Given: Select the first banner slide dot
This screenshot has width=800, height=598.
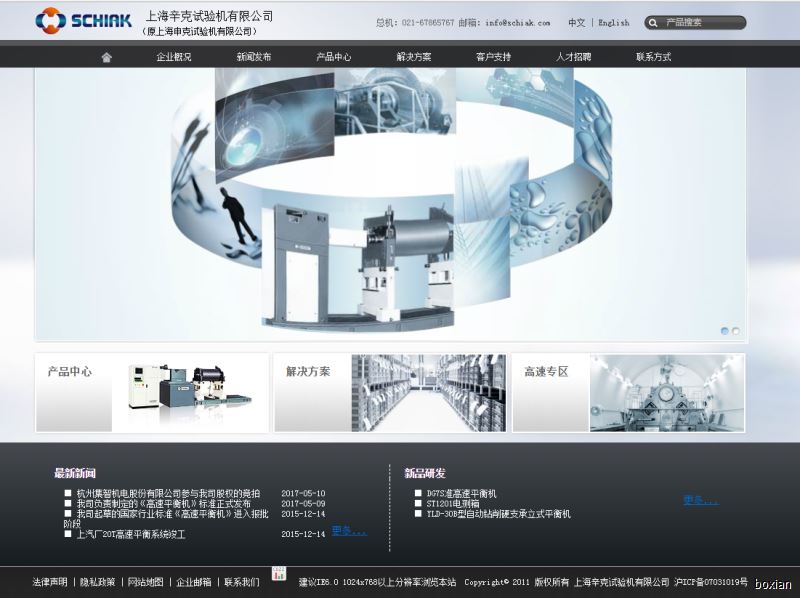Looking at the screenshot, I should click(x=725, y=331).
